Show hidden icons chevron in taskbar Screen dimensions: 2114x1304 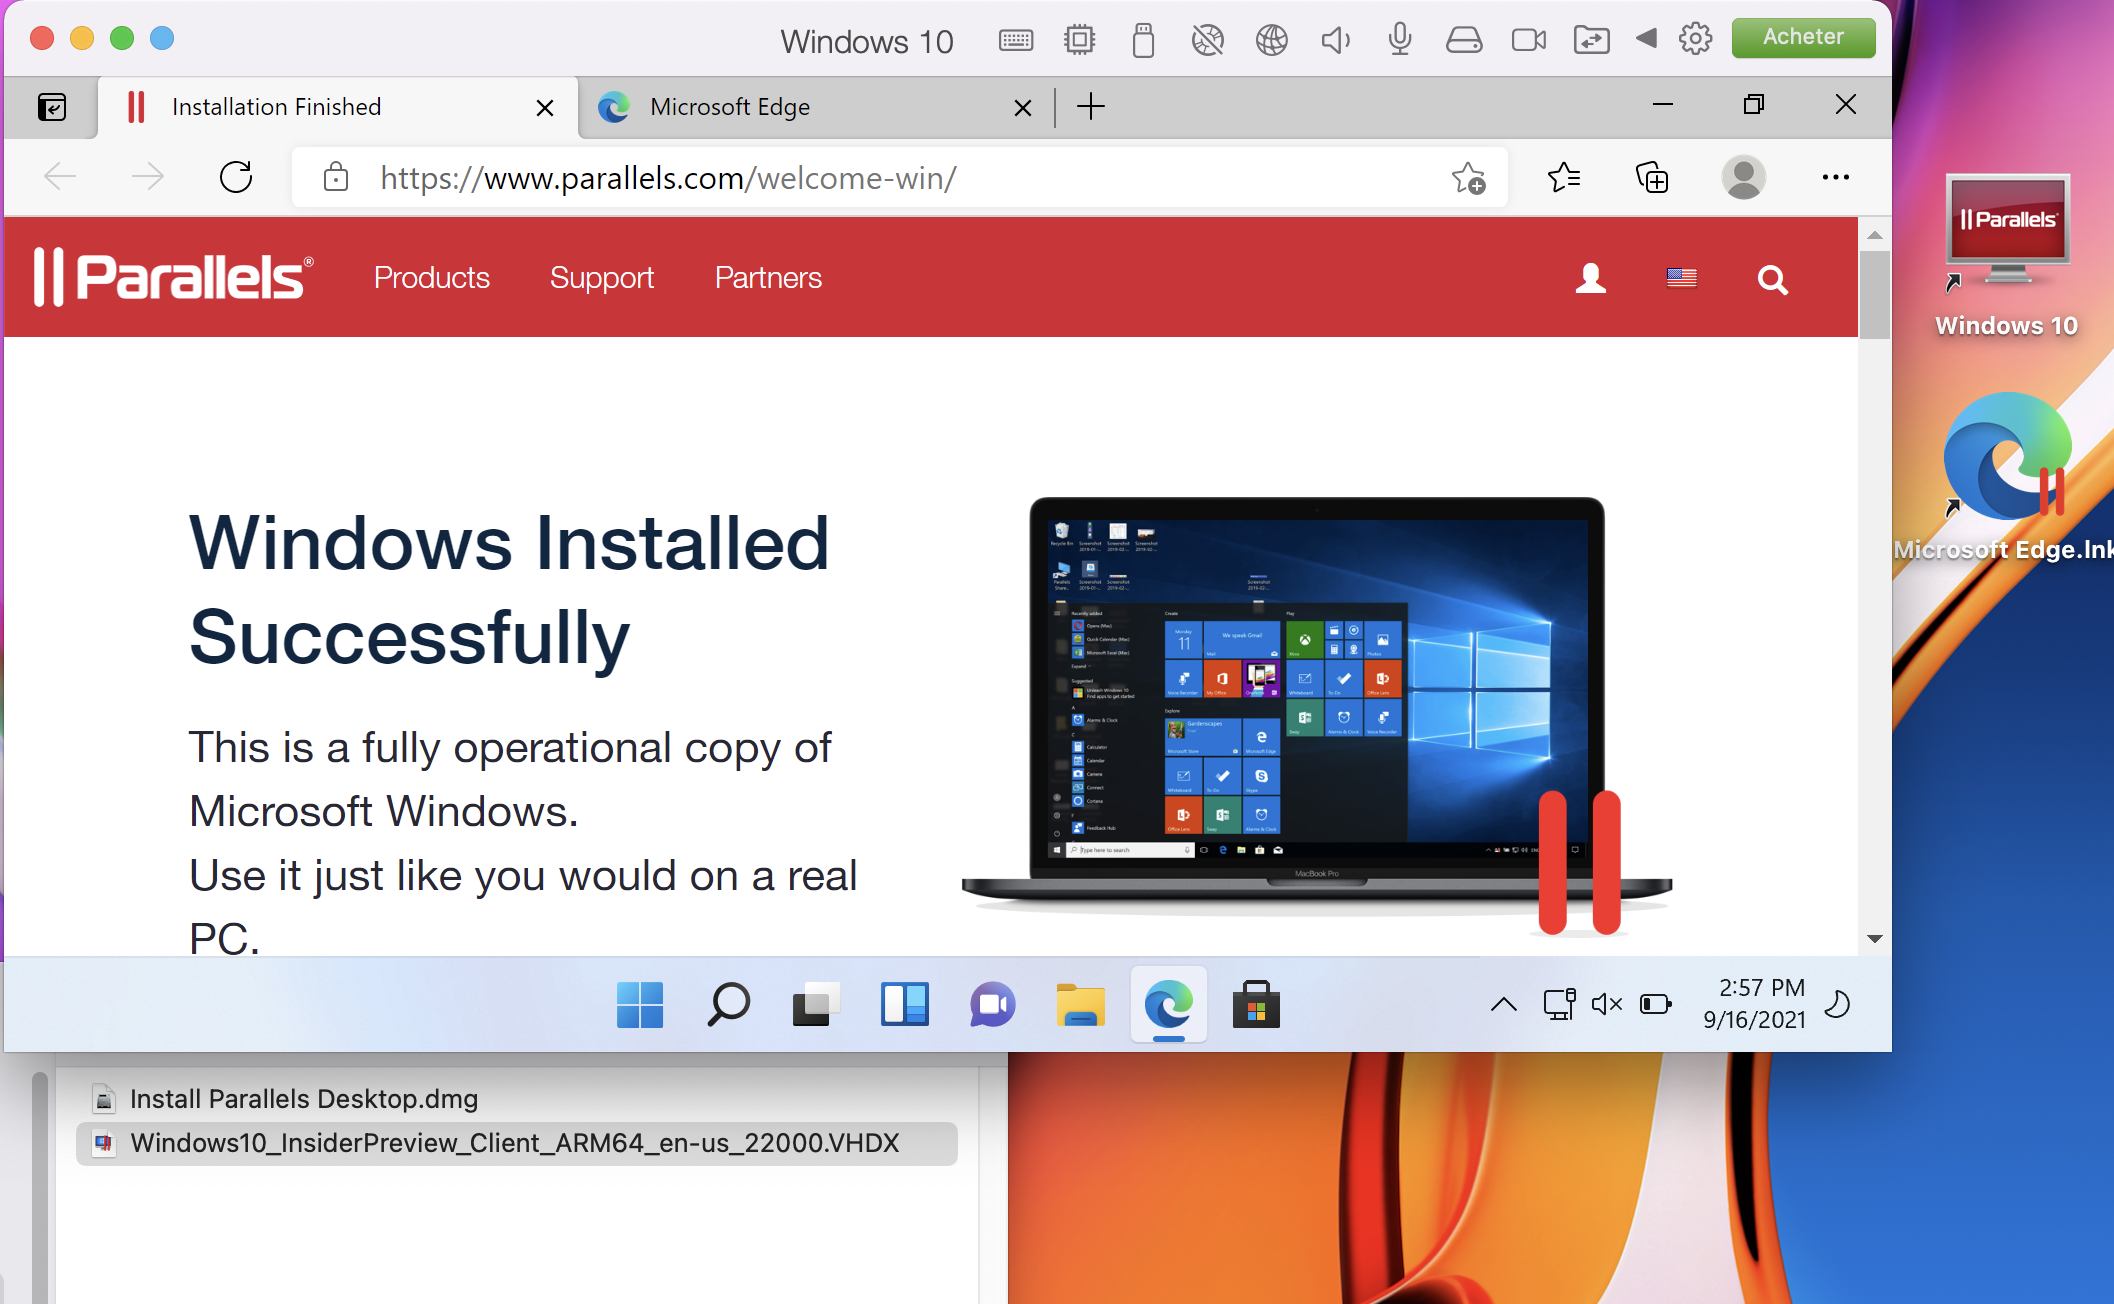[x=1503, y=1004]
